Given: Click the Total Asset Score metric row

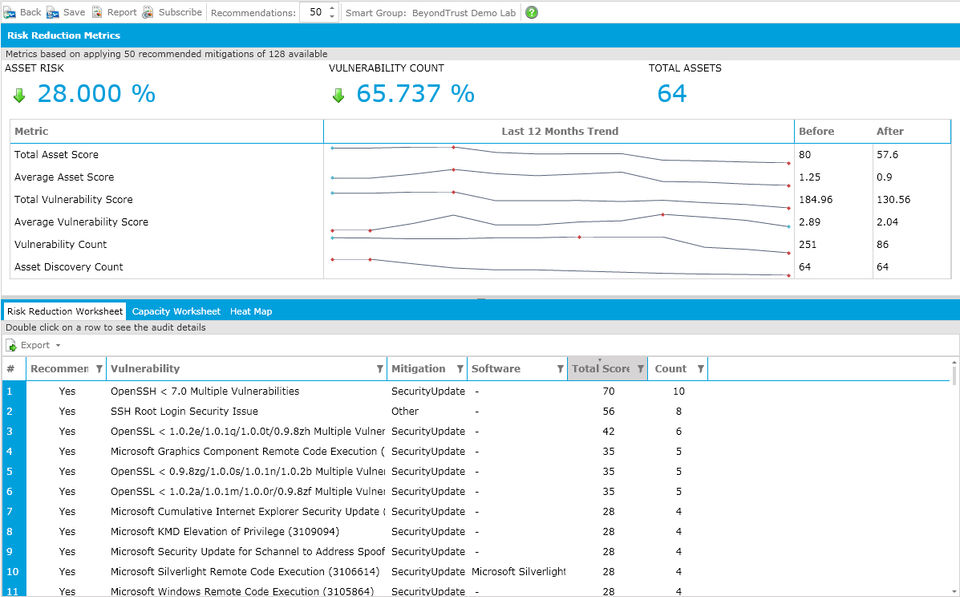Looking at the screenshot, I should (x=481, y=154).
